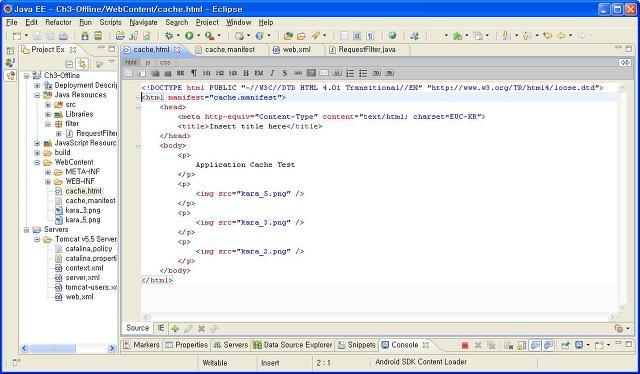Image resolution: width=640 pixels, height=374 pixels.
Task: Insert H2 heading tag icon
Action: [220, 73]
